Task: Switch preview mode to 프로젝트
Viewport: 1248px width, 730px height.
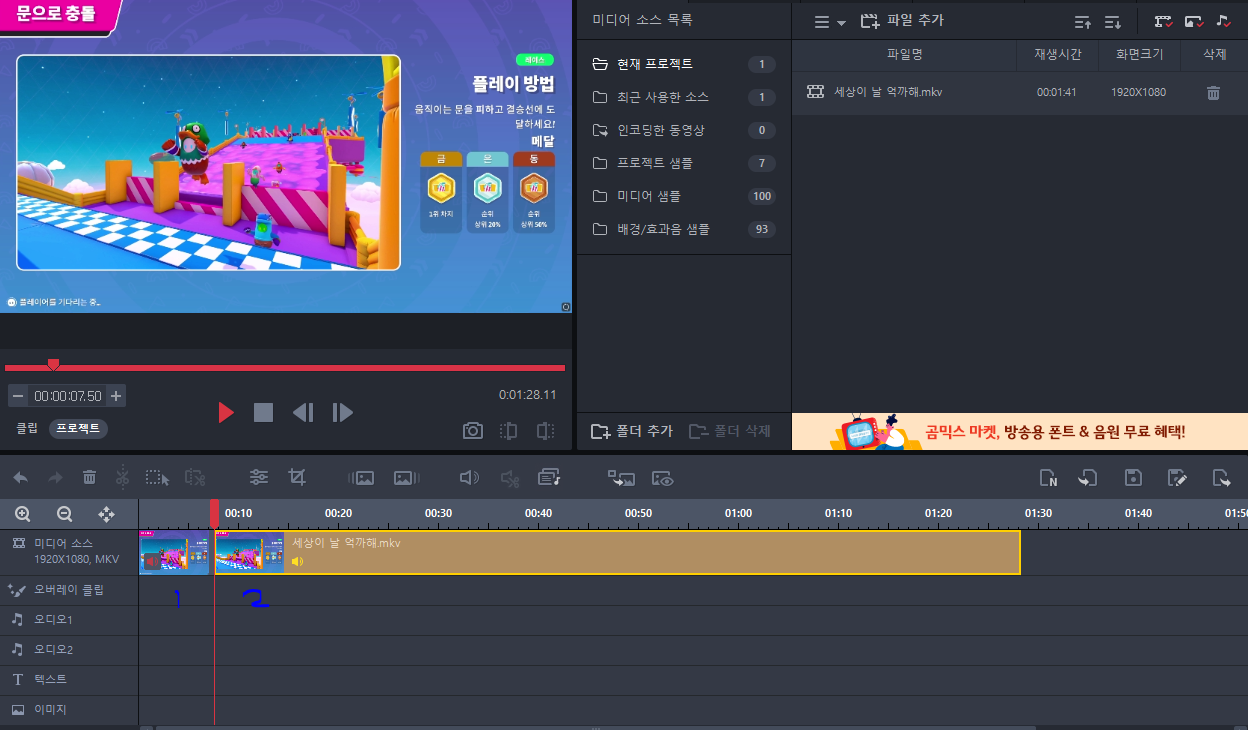Action: point(78,428)
